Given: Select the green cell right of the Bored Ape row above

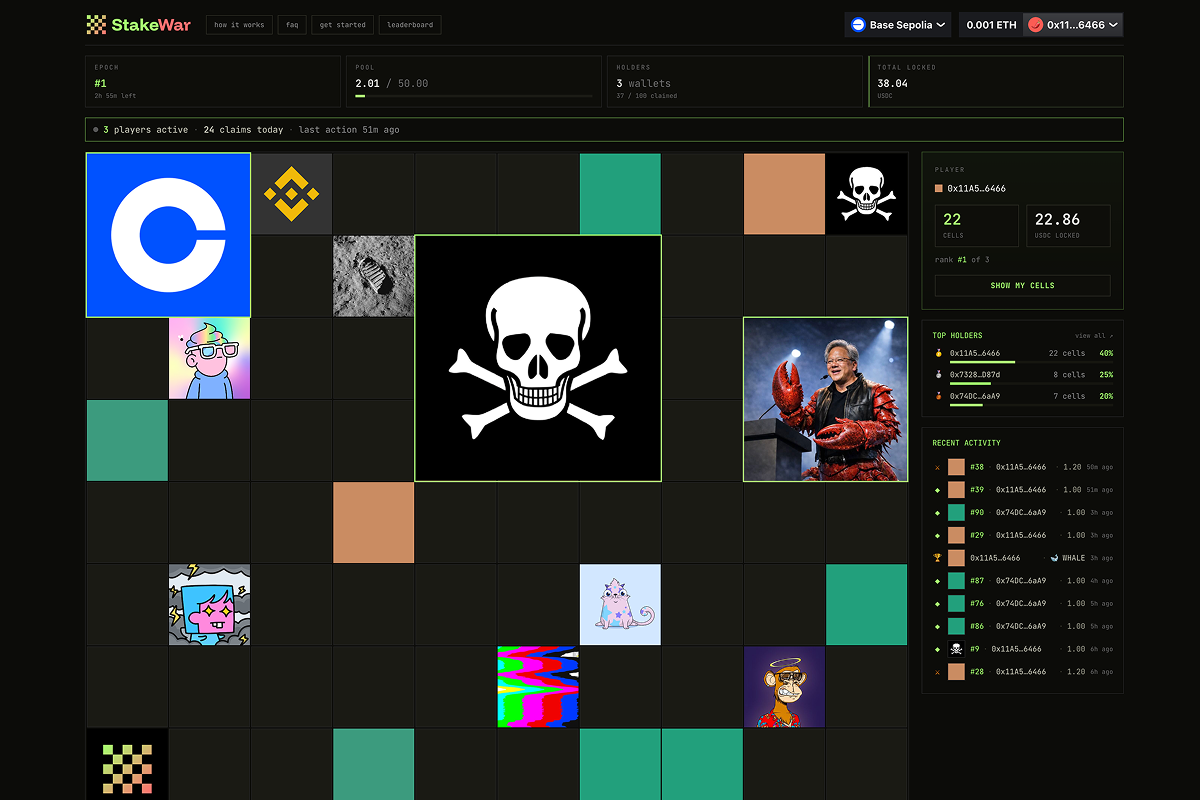Looking at the screenshot, I should click(867, 604).
